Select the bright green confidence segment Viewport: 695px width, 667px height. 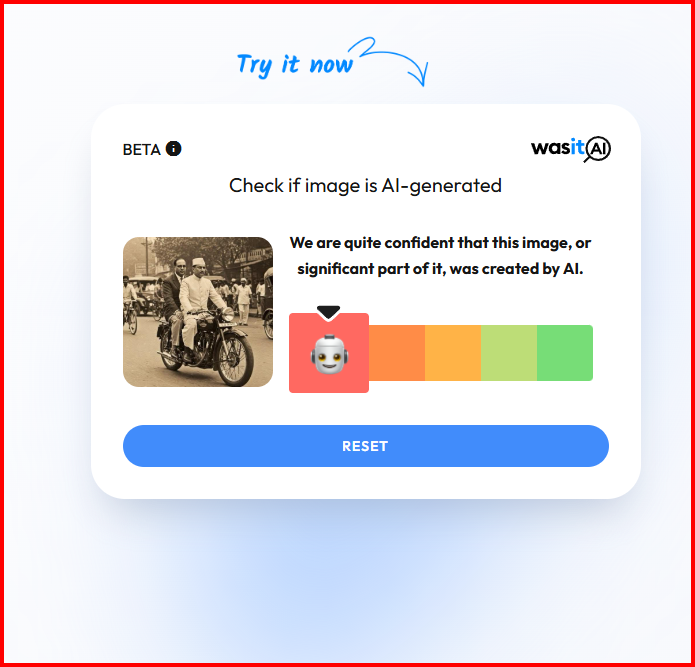565,353
